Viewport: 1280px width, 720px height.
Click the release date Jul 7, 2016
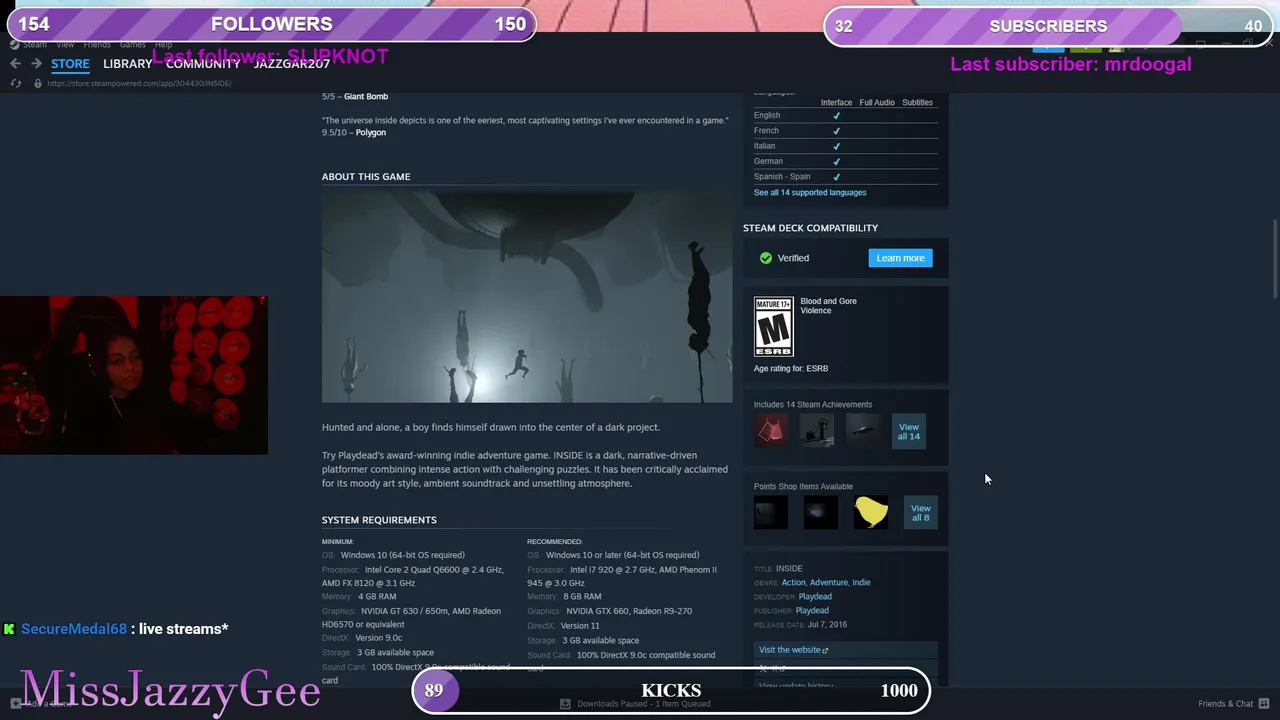(x=828, y=625)
